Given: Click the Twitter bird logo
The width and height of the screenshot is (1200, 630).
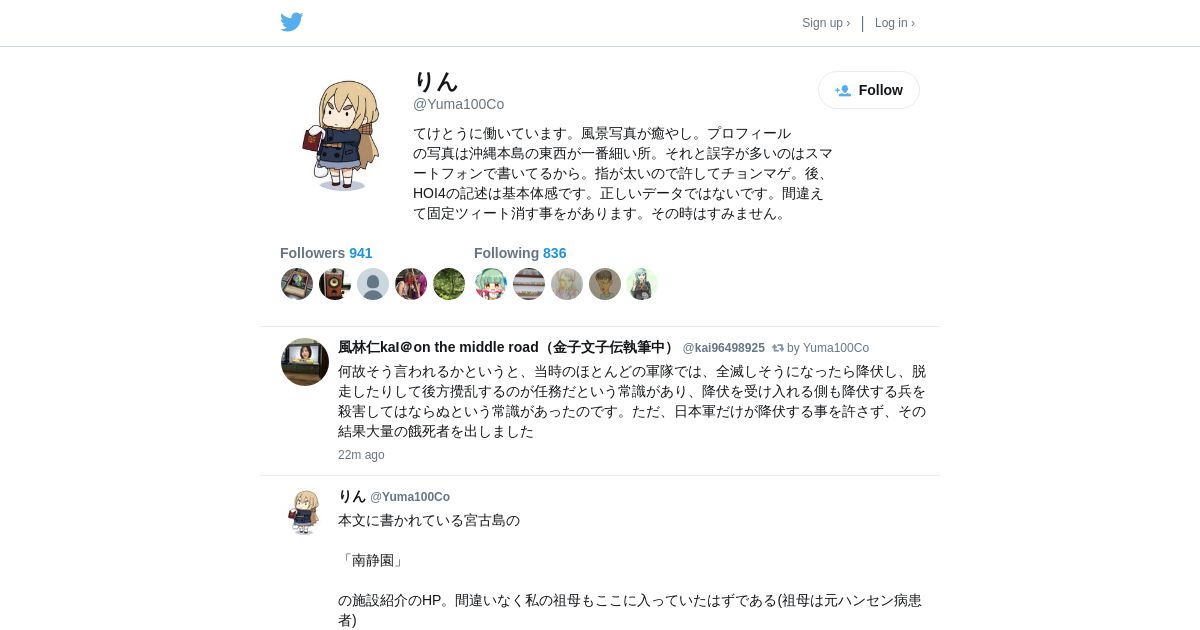Looking at the screenshot, I should (291, 22).
